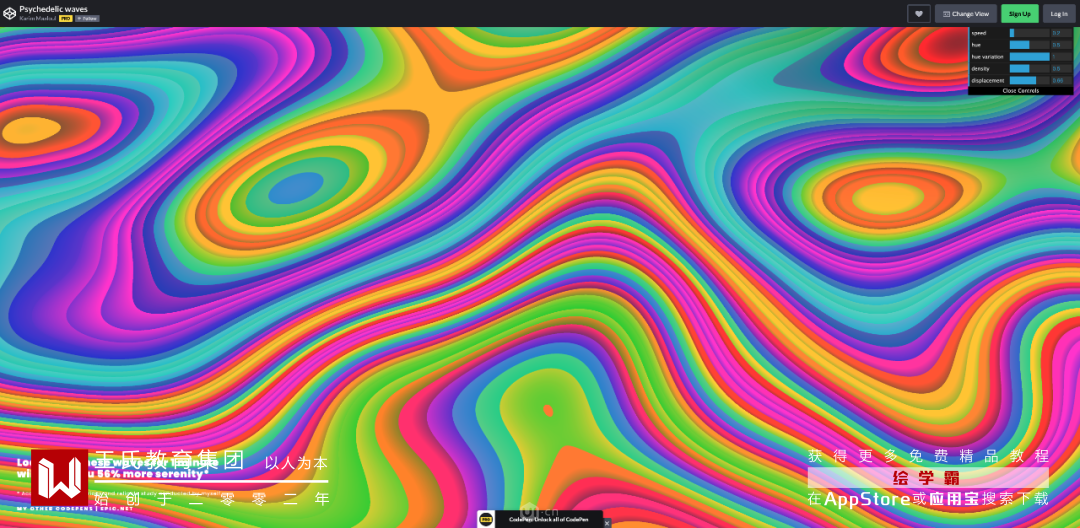Image resolution: width=1080 pixels, height=528 pixels.
Task: Click the PRO badge in the bottom banner
Action: point(486,520)
